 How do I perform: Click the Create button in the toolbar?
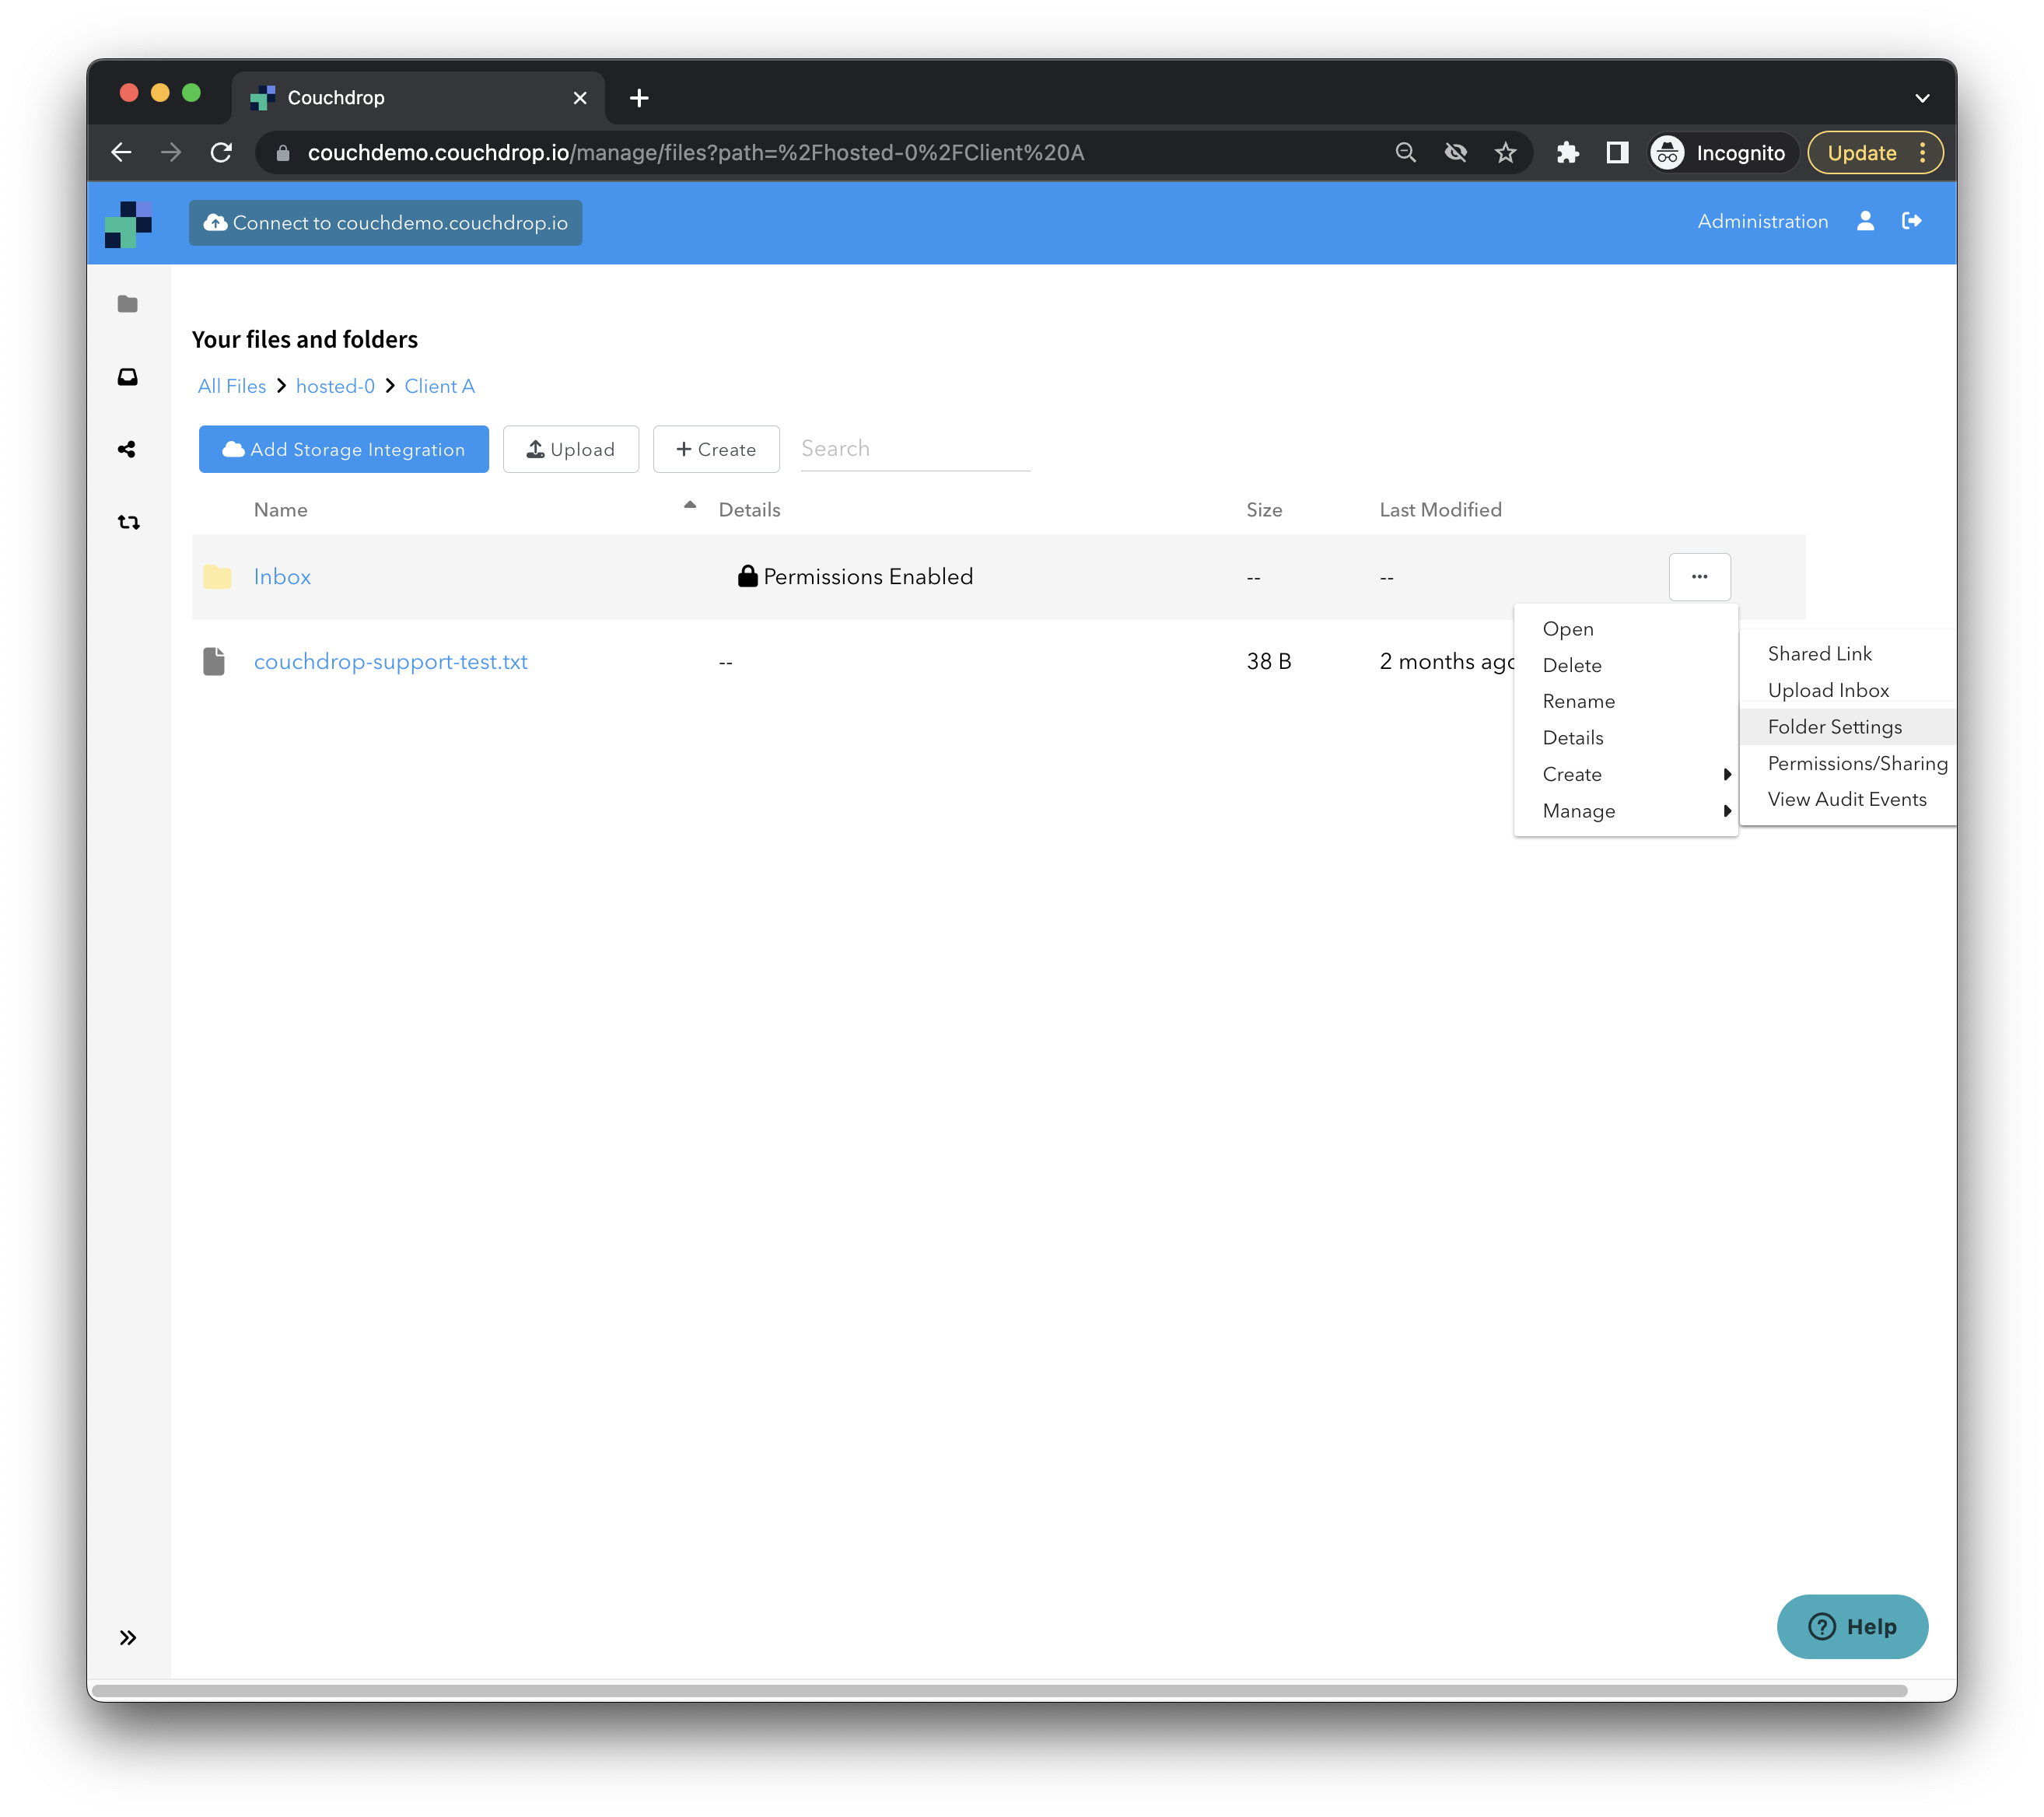click(x=715, y=449)
